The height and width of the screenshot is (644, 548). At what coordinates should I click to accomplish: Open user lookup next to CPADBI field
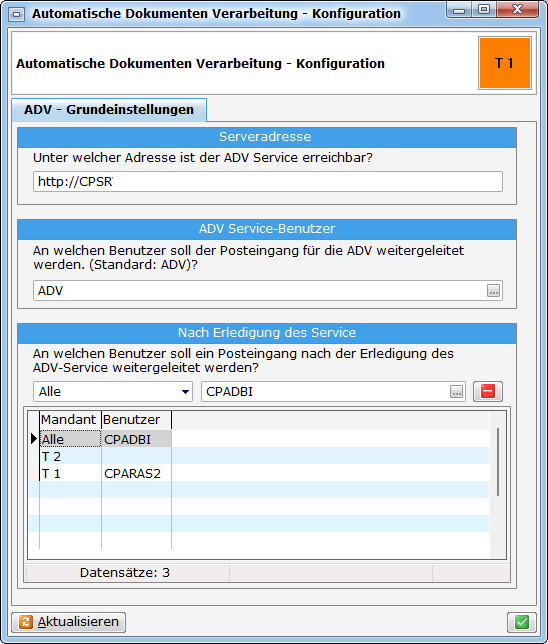tap(456, 392)
